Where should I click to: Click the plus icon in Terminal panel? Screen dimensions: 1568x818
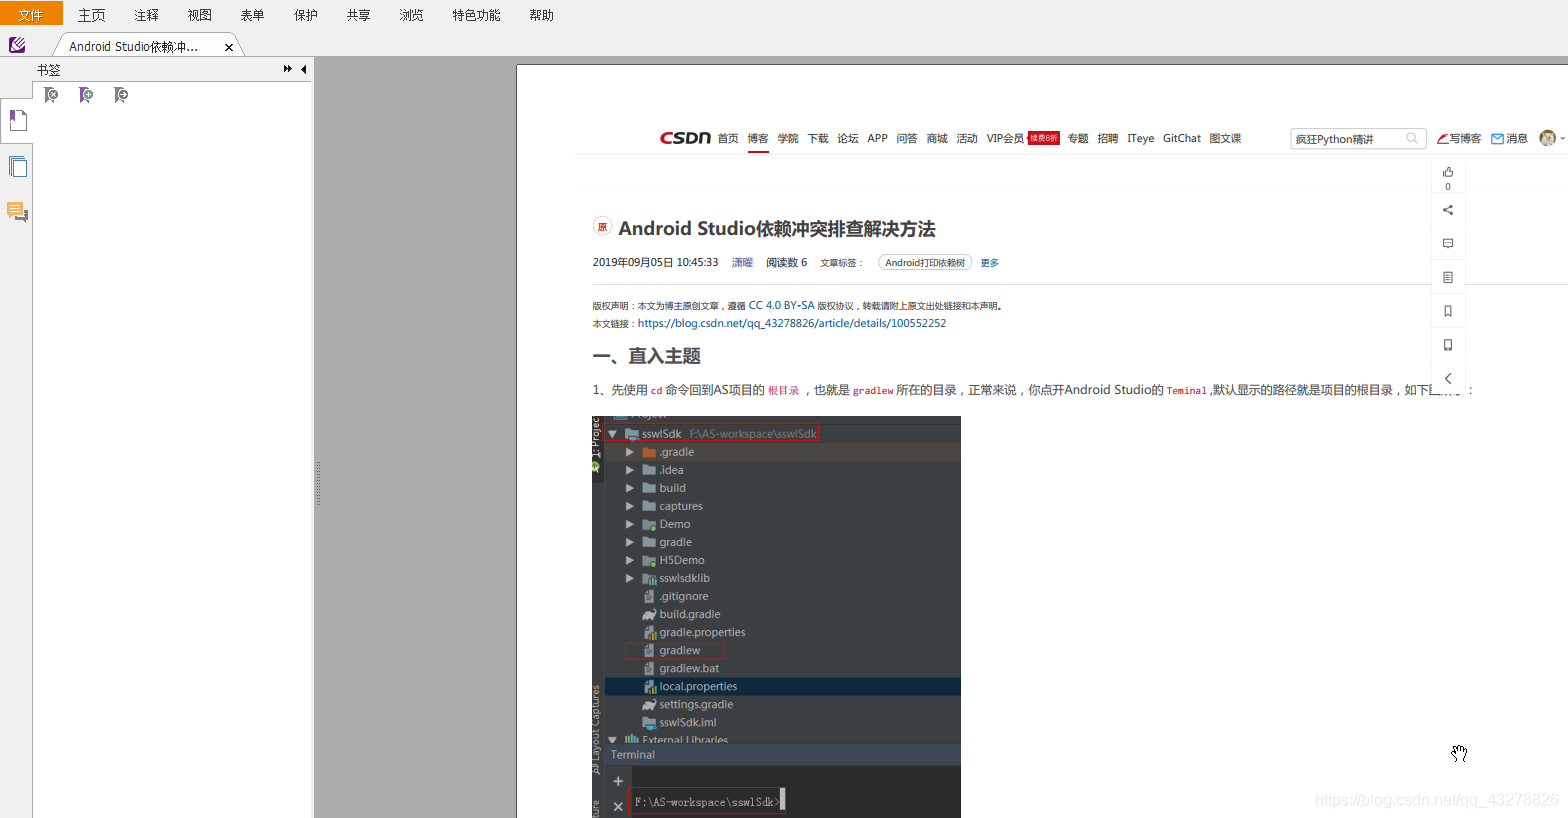618,781
